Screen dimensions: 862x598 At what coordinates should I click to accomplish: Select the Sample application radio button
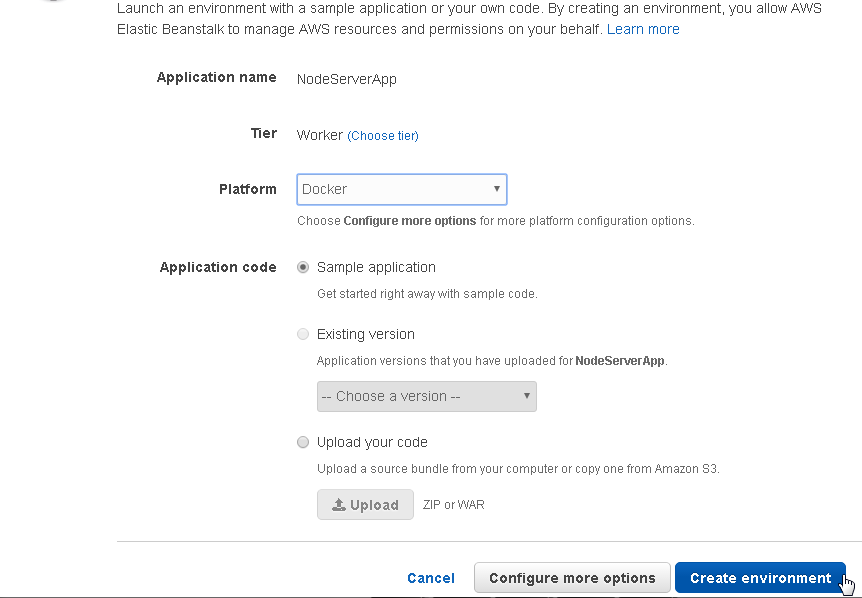303,267
